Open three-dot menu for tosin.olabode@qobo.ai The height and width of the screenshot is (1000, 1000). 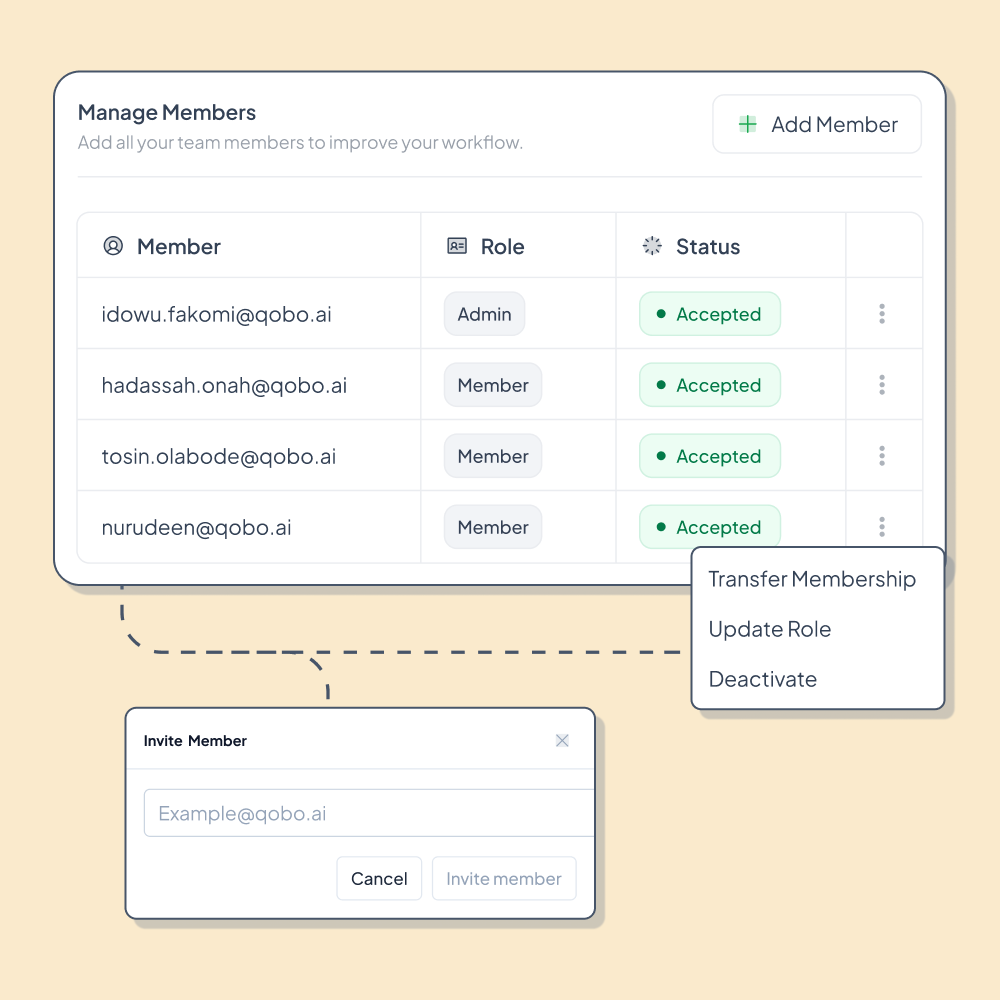(882, 456)
